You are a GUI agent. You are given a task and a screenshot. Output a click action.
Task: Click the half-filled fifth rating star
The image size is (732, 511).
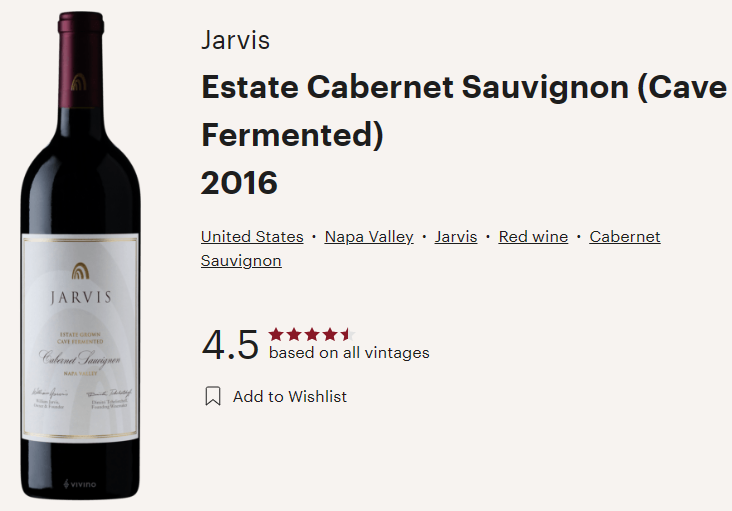(347, 334)
